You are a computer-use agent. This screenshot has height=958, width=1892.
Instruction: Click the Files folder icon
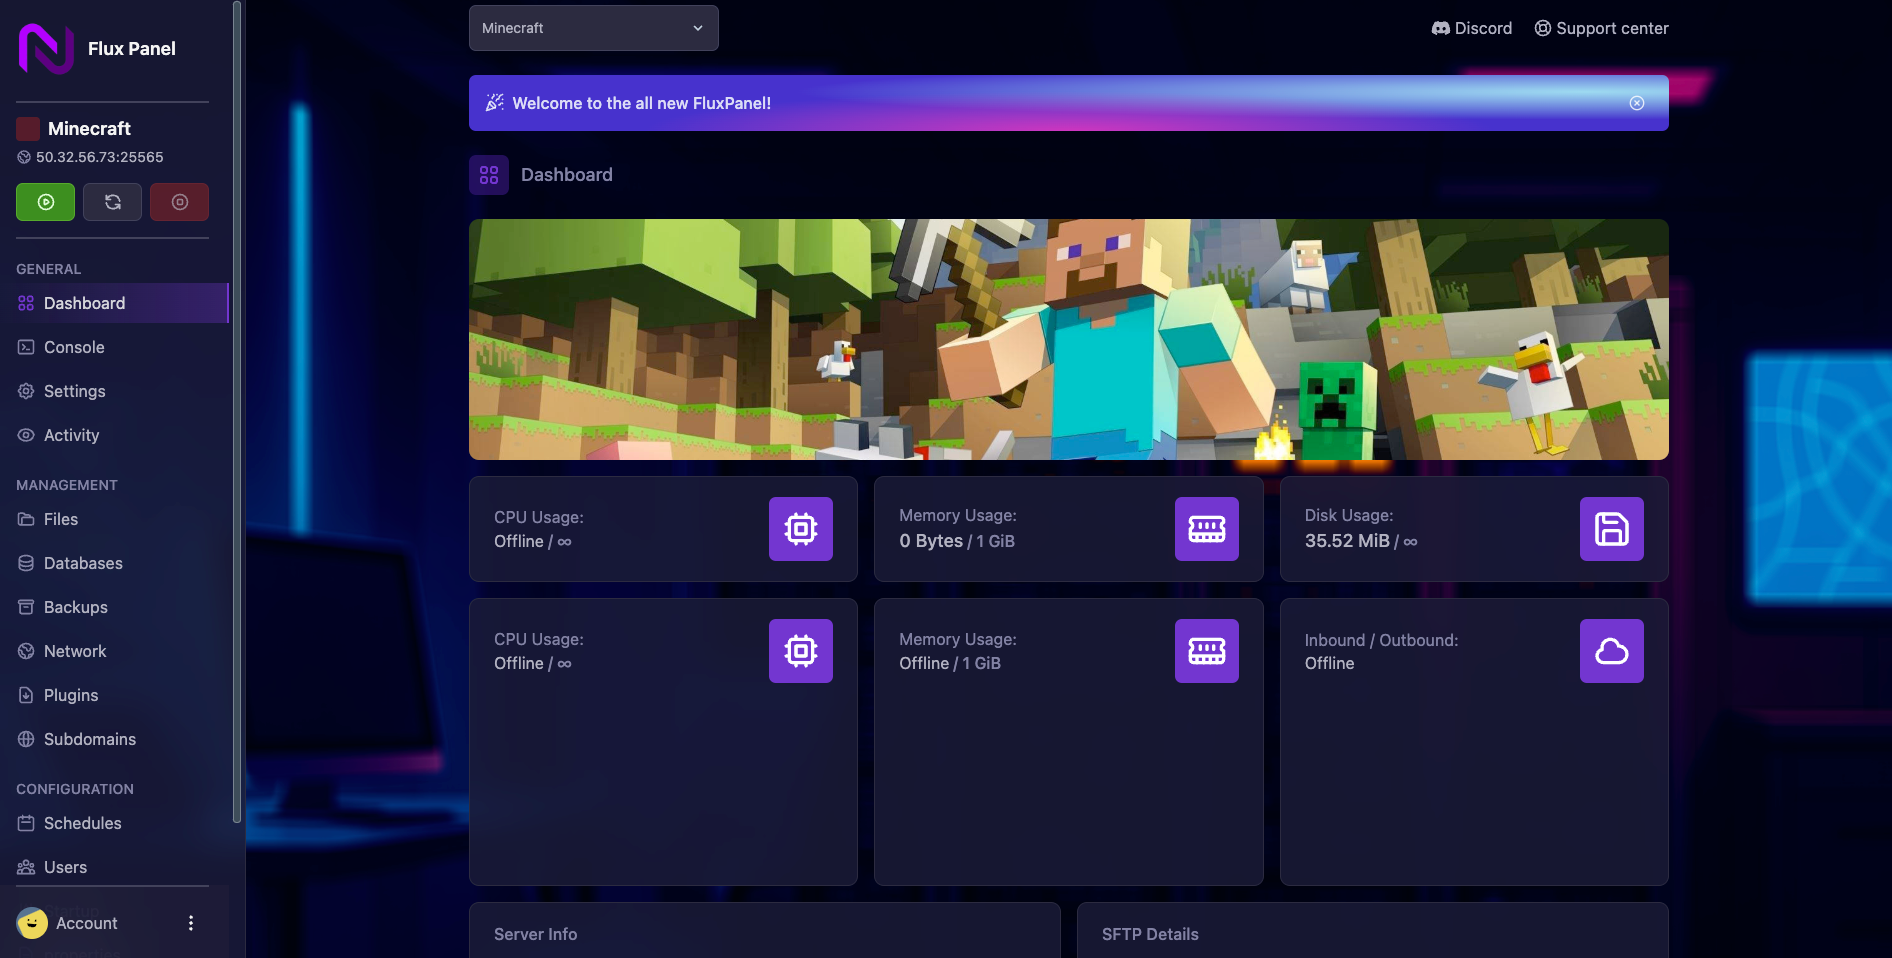point(26,519)
